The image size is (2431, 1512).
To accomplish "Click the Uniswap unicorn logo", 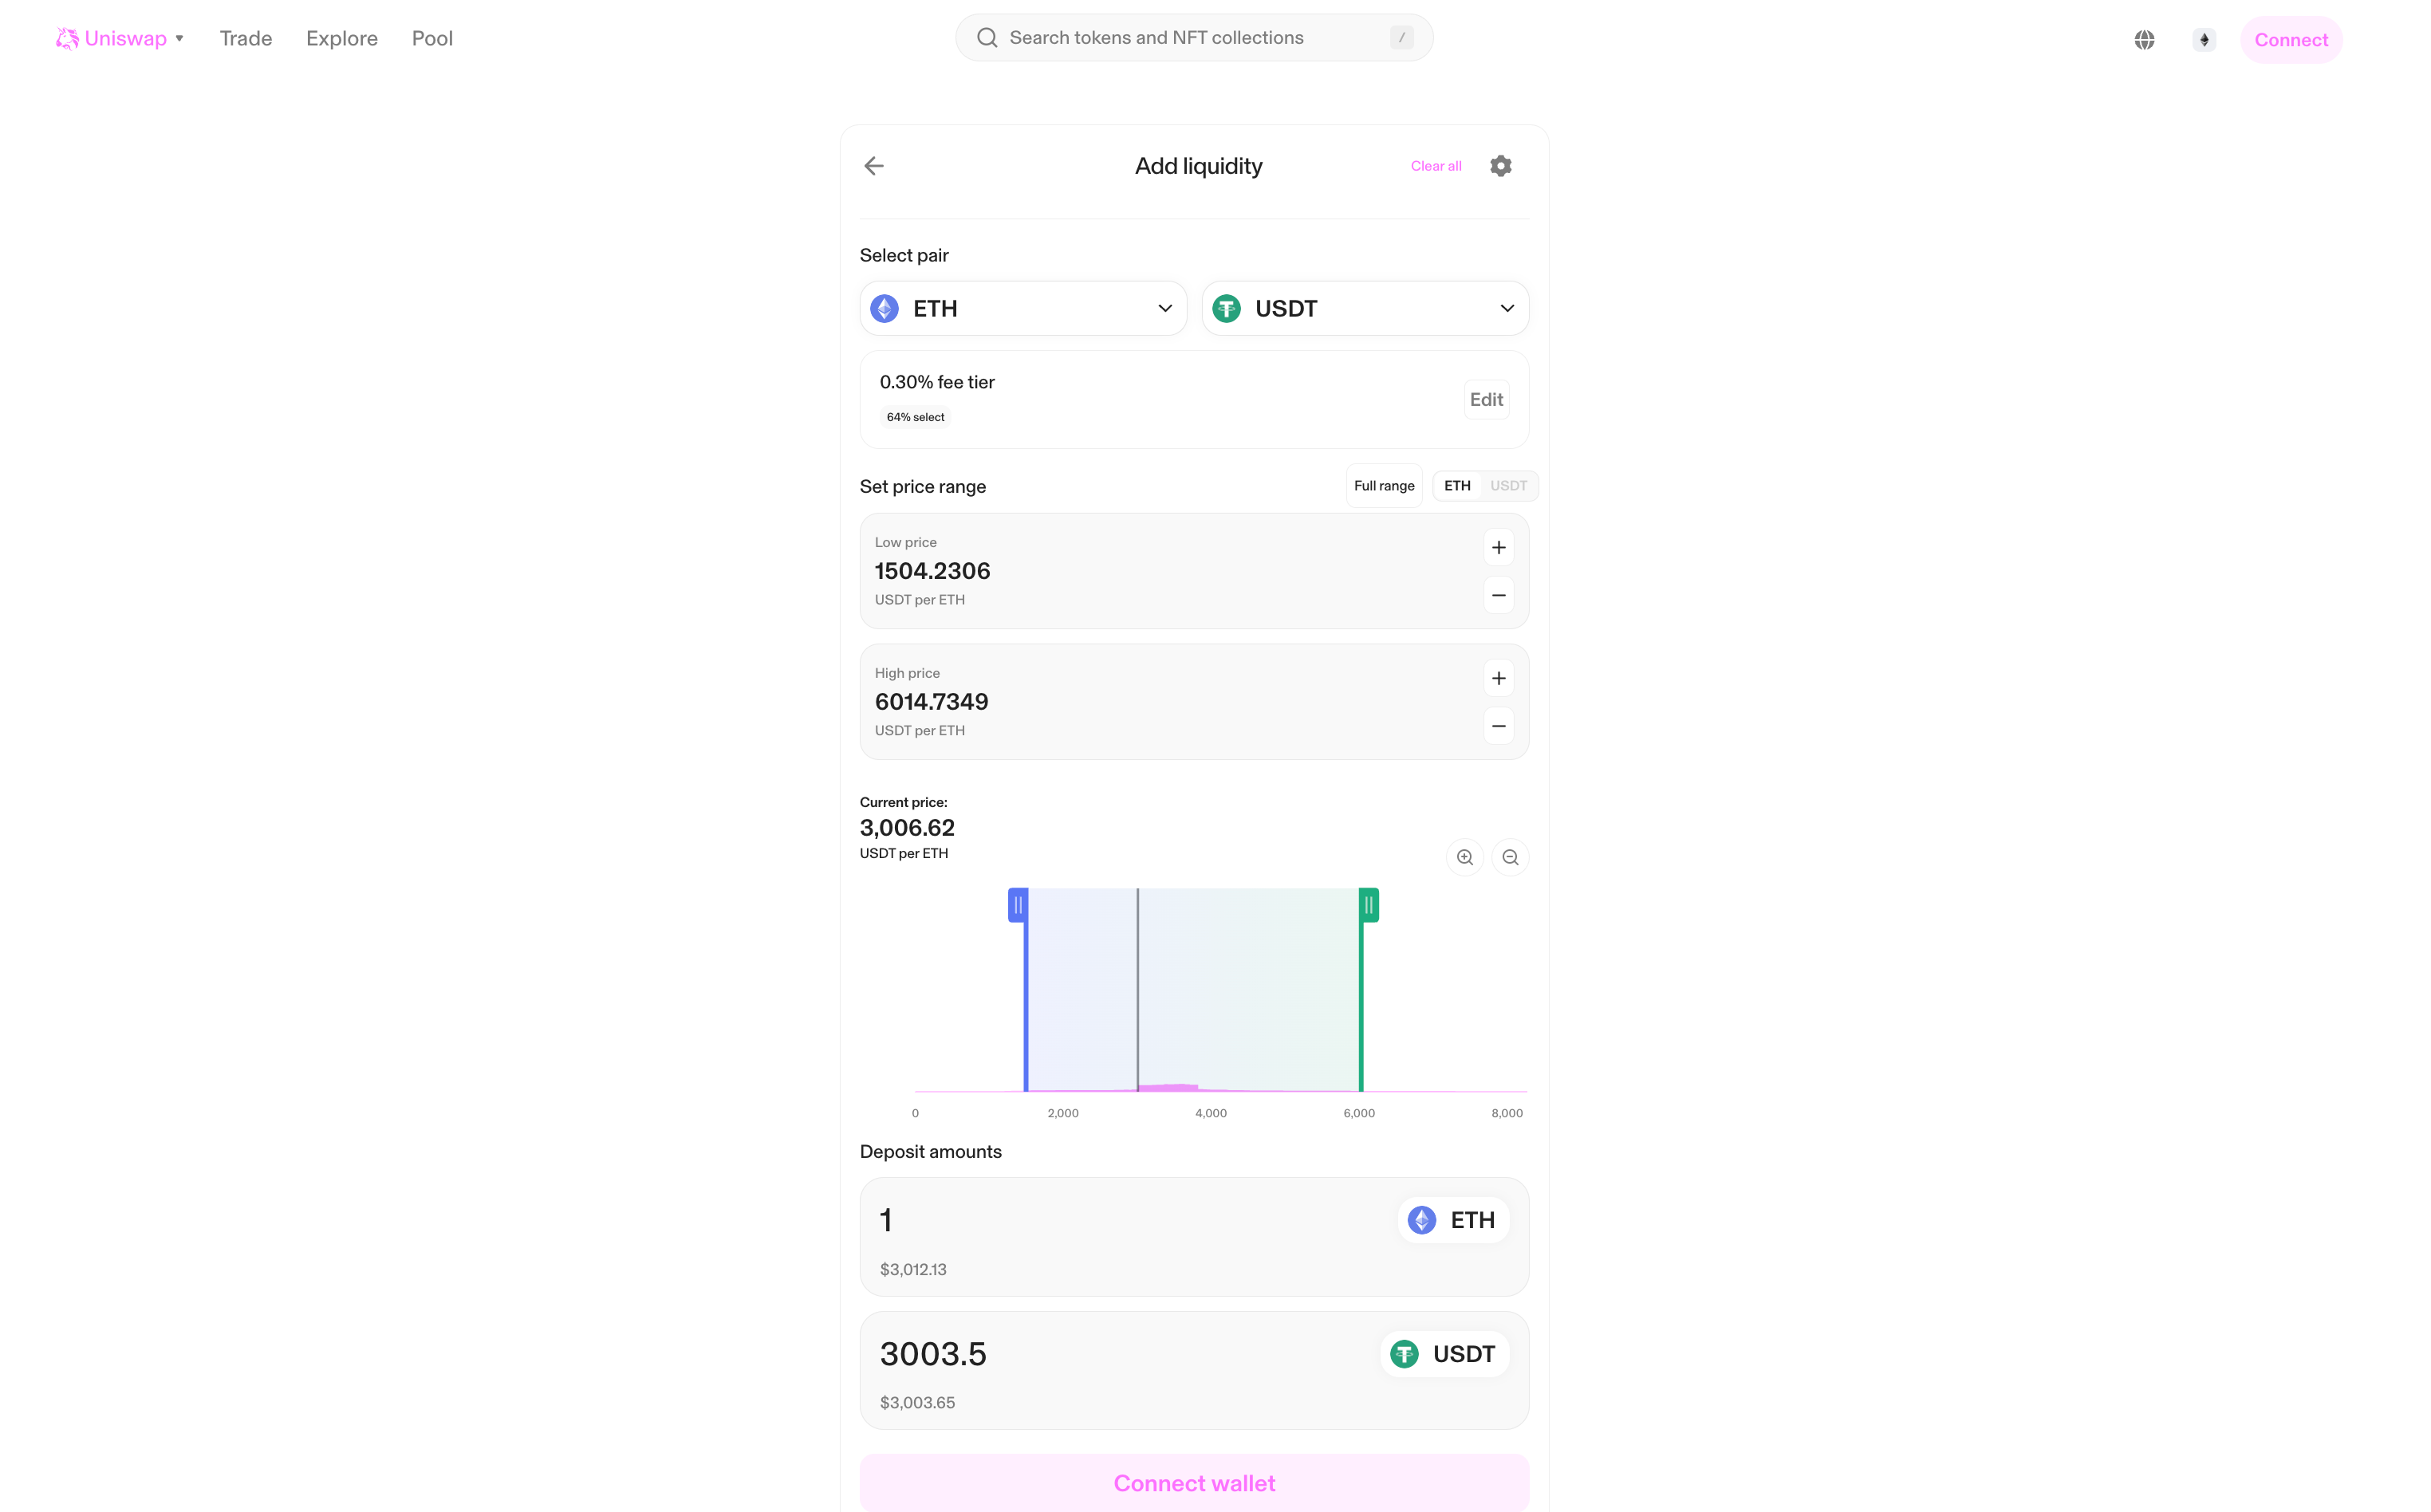I will [66, 38].
